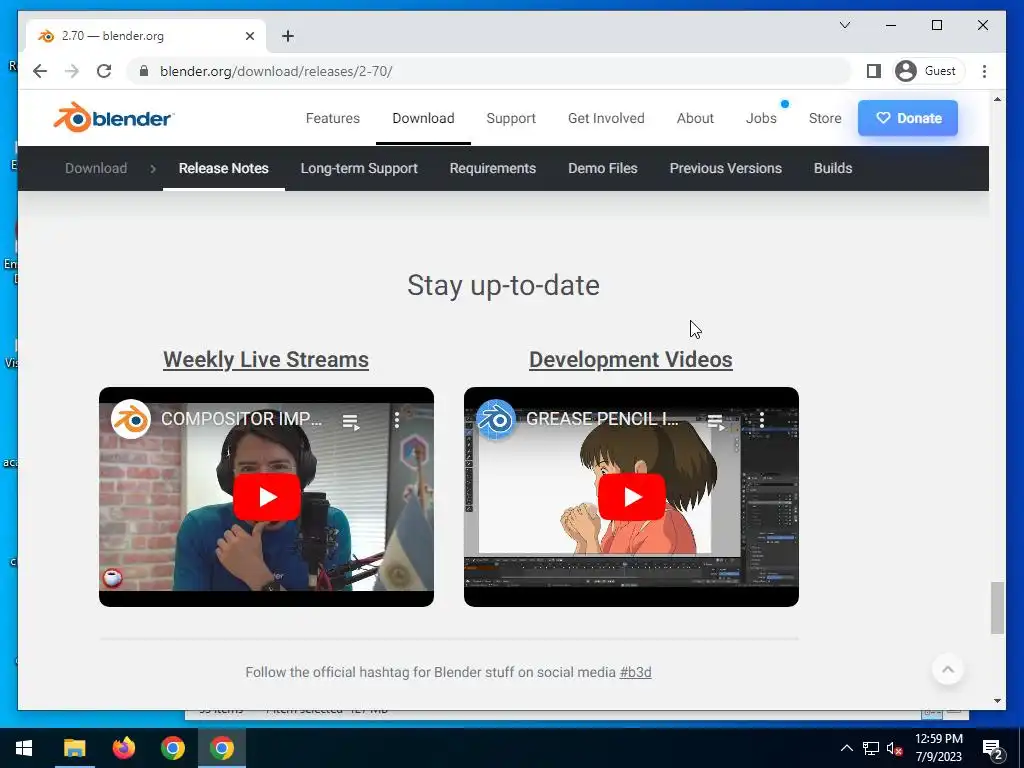This screenshot has width=1024, height=768.
Task: Click the scrollbar down arrow
Action: point(997,701)
